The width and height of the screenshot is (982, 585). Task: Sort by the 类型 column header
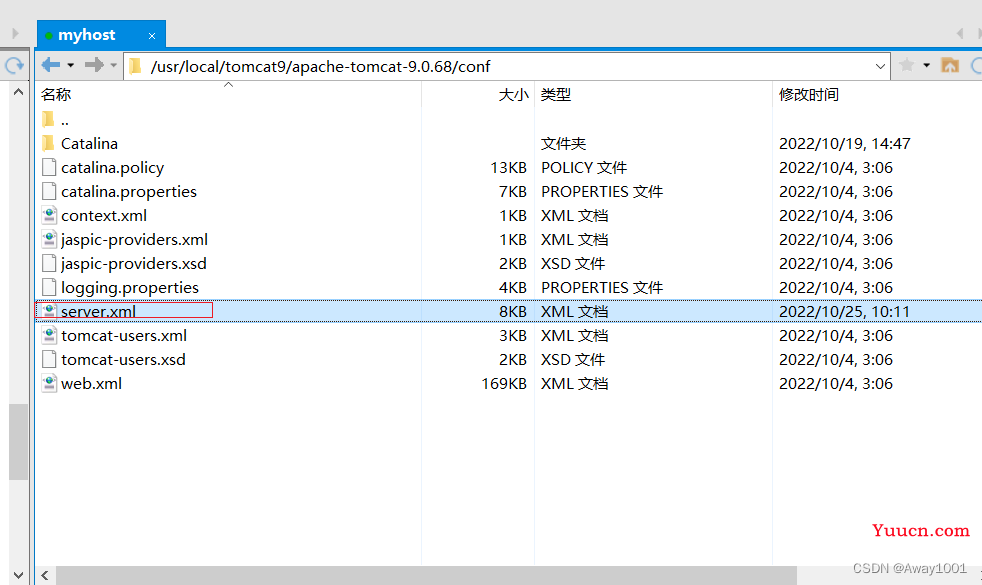click(x=556, y=95)
